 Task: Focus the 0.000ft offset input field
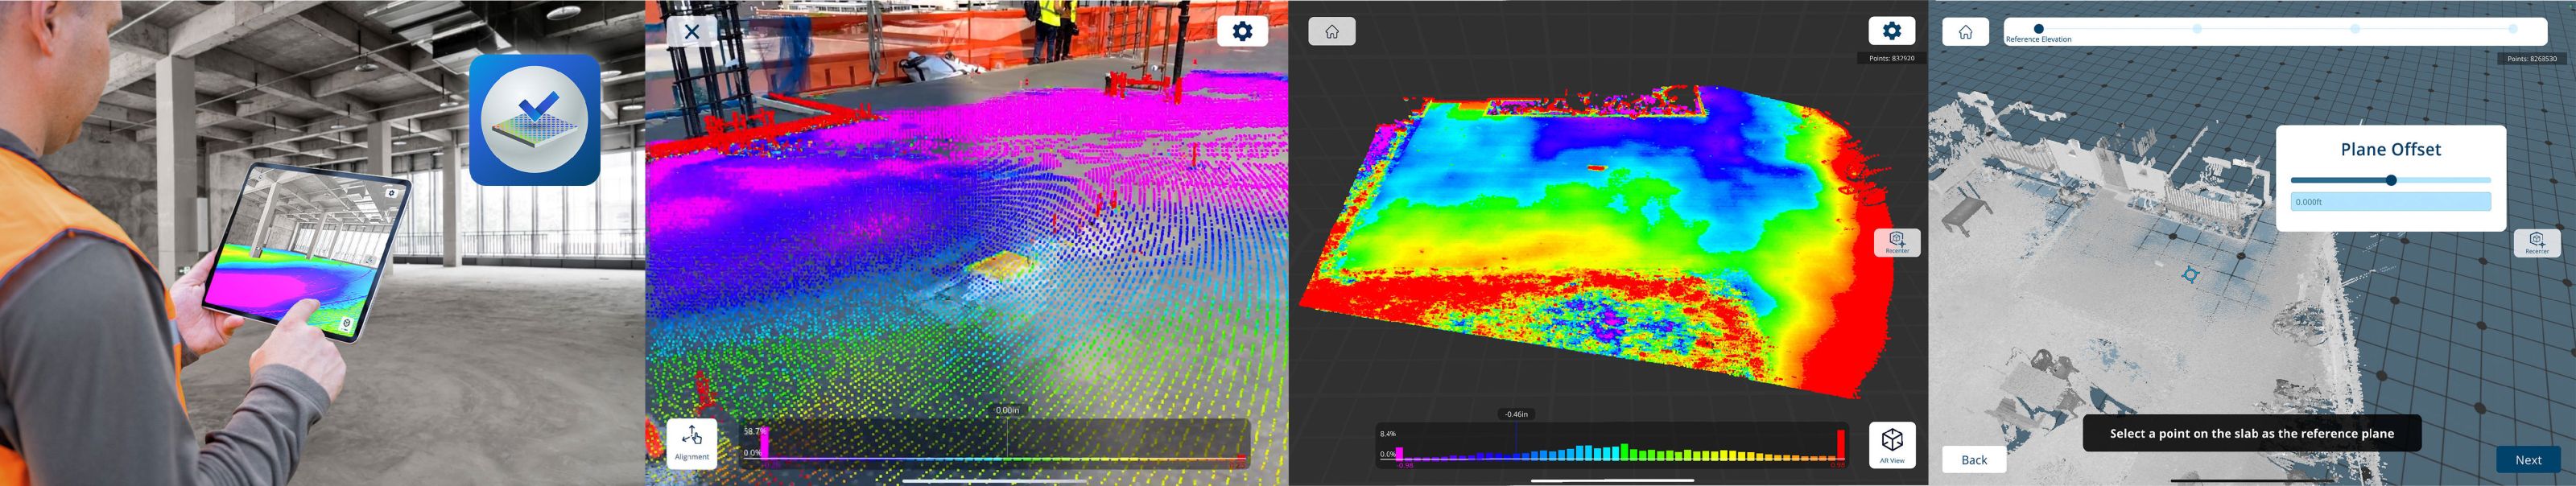tap(2390, 202)
